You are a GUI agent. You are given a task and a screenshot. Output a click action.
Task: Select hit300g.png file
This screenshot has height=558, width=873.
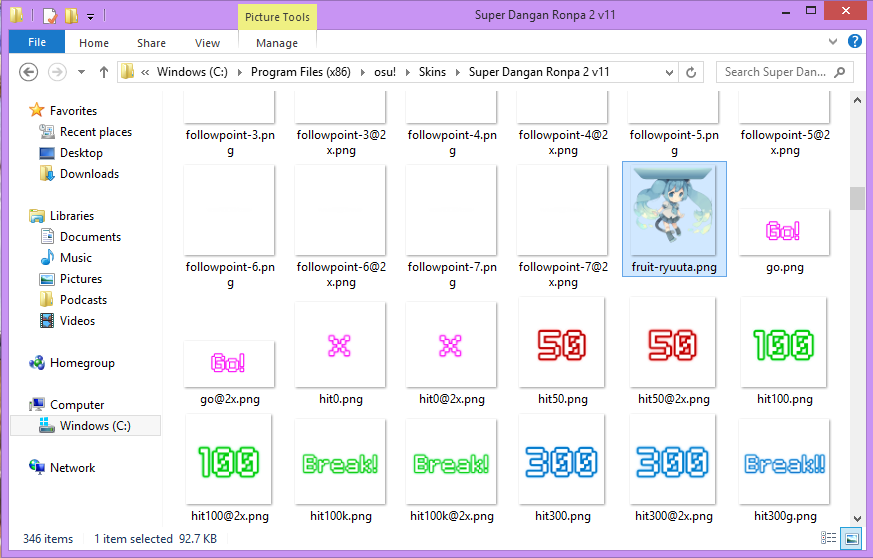pos(784,471)
